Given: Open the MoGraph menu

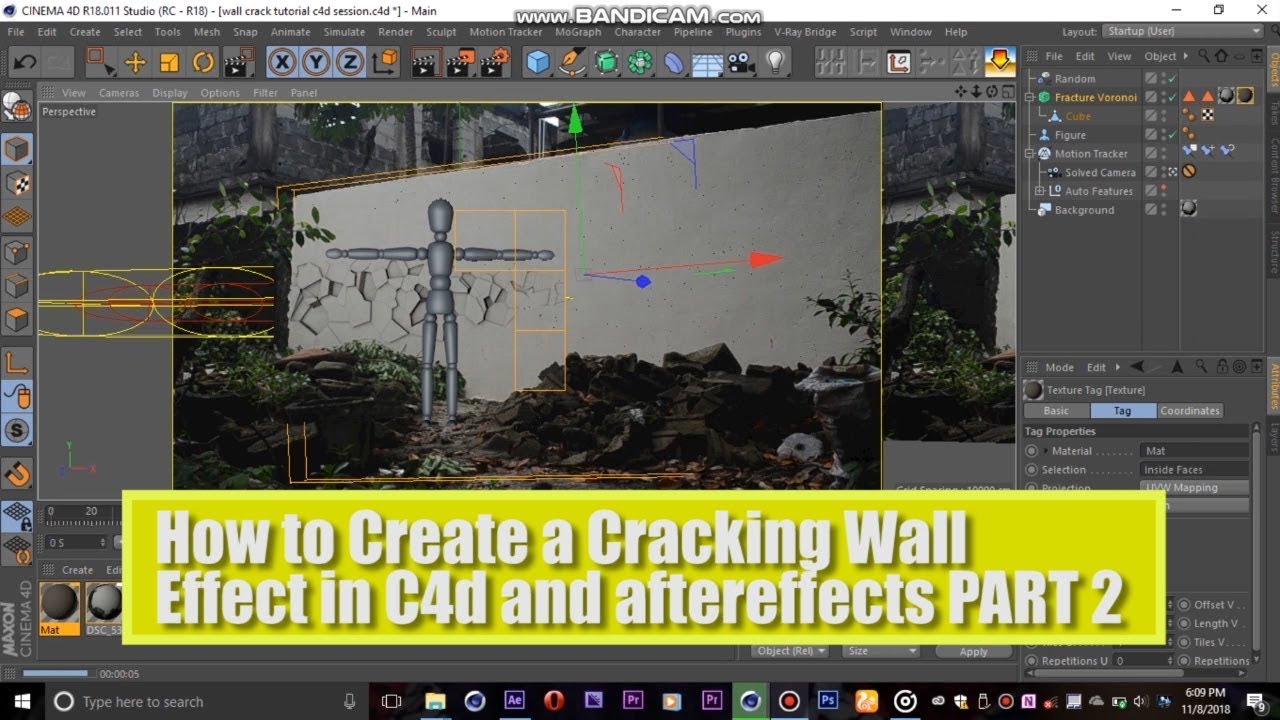Looking at the screenshot, I should click(578, 32).
